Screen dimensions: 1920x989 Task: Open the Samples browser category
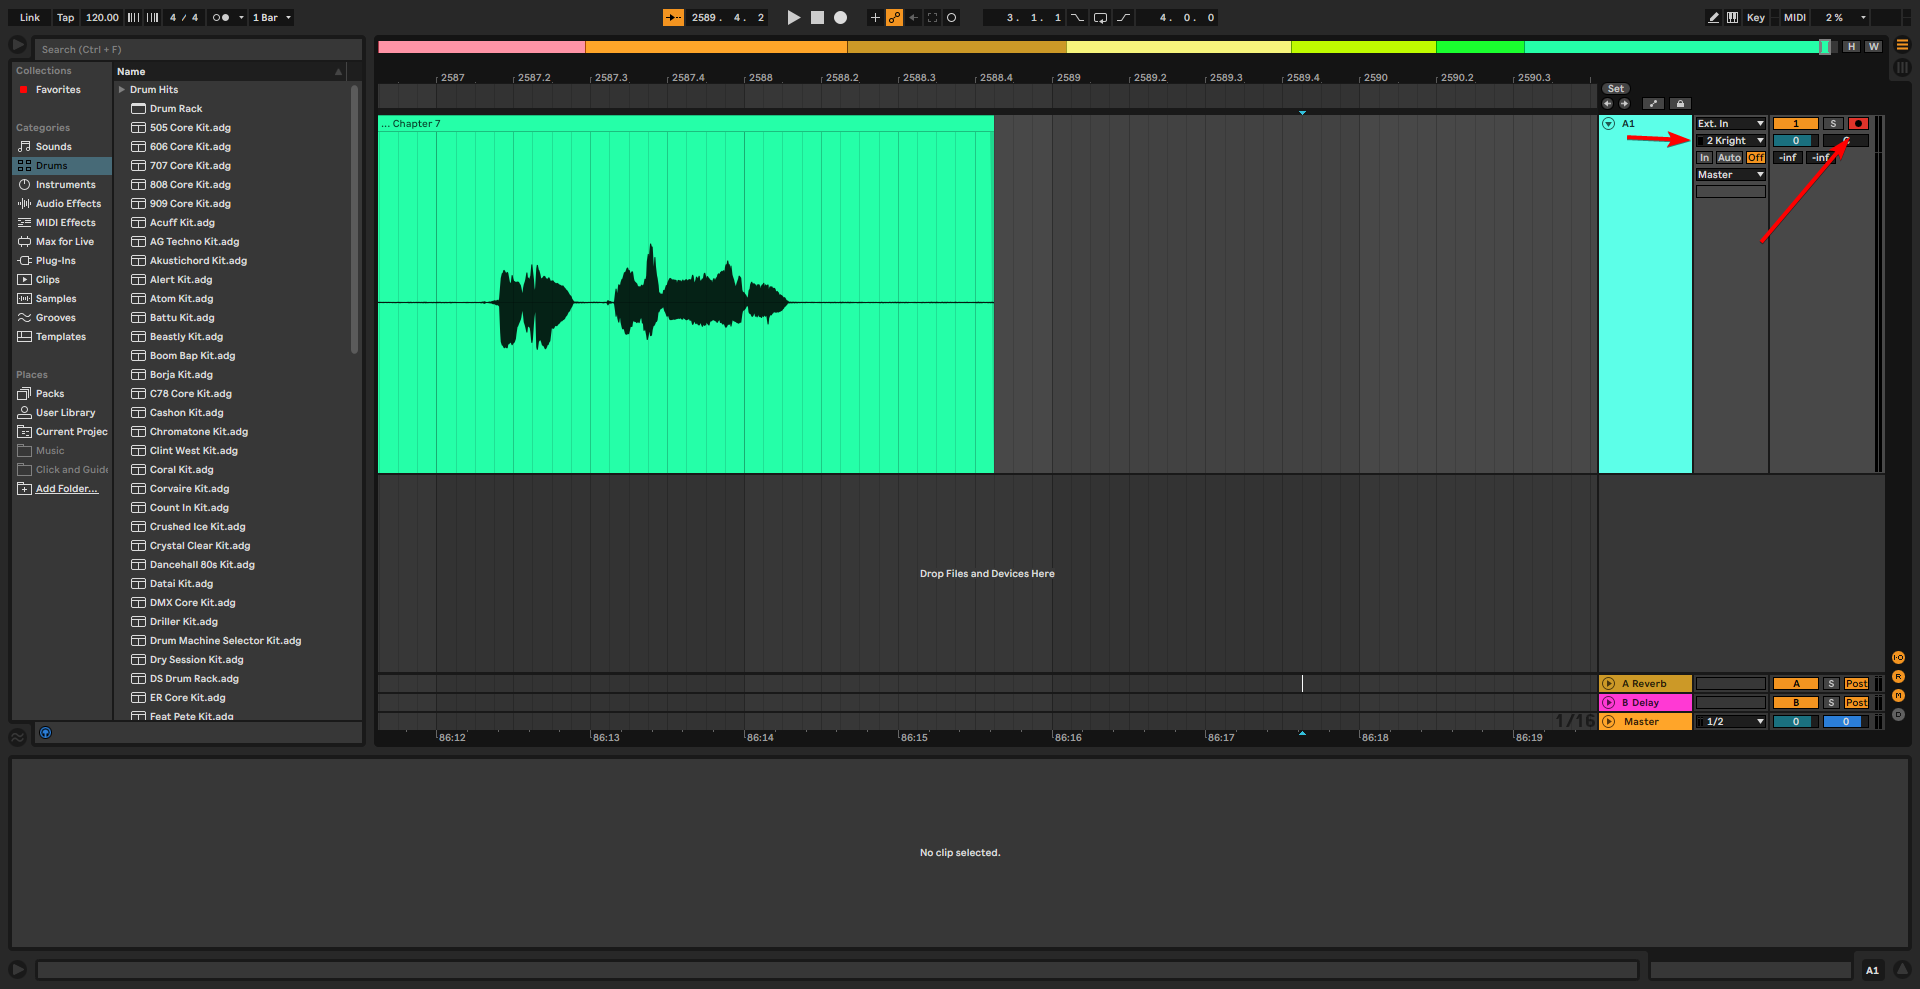pos(56,299)
